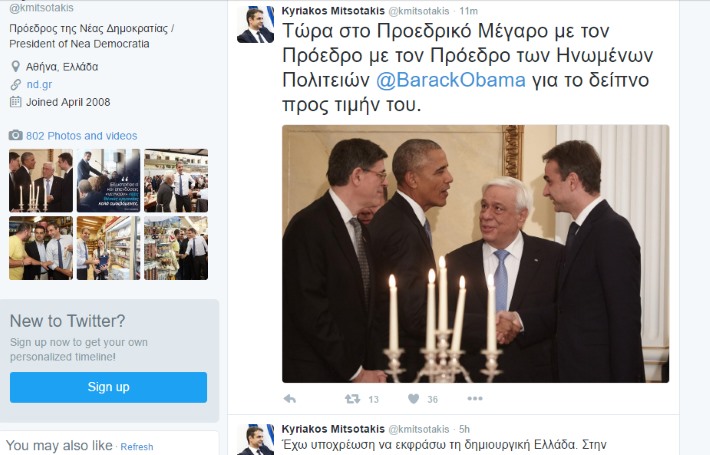This screenshot has width=710, height=455.
Task: Click the @BarackObama mention in the tweet
Action: point(451,80)
